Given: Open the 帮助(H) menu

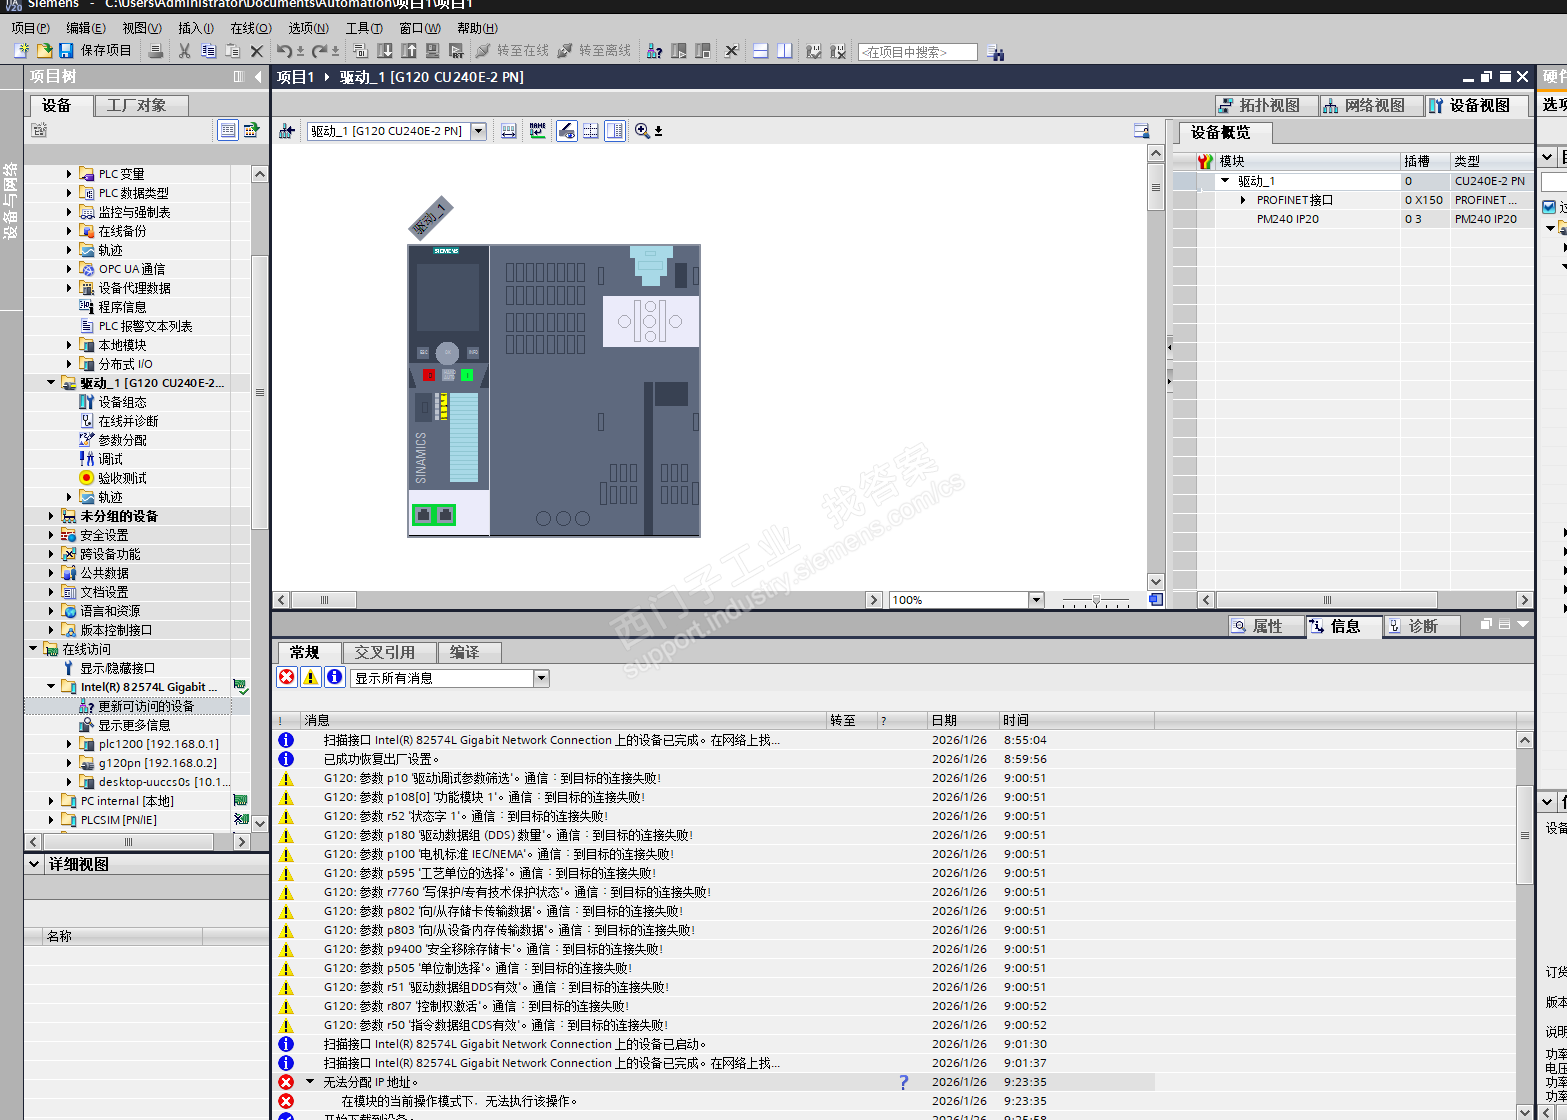Looking at the screenshot, I should click(477, 28).
